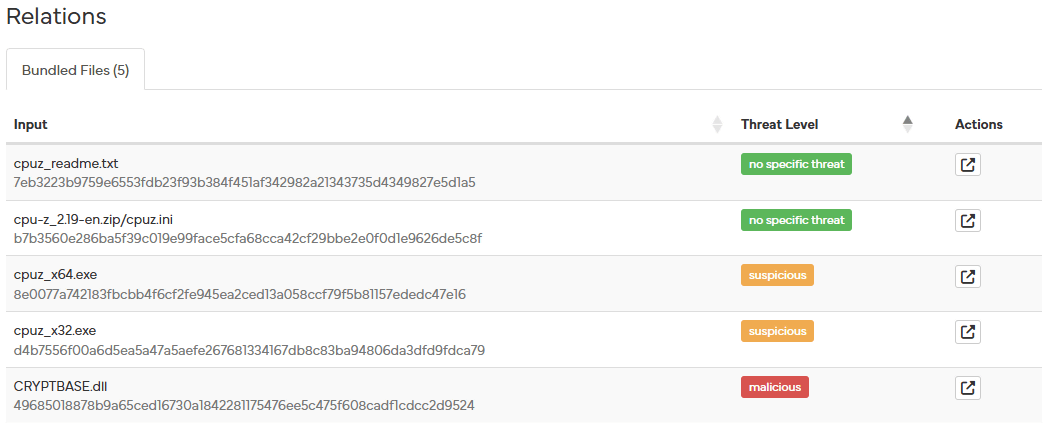Select the Bundled Files (5) tab
This screenshot has height=428, width=1047.
[75, 71]
